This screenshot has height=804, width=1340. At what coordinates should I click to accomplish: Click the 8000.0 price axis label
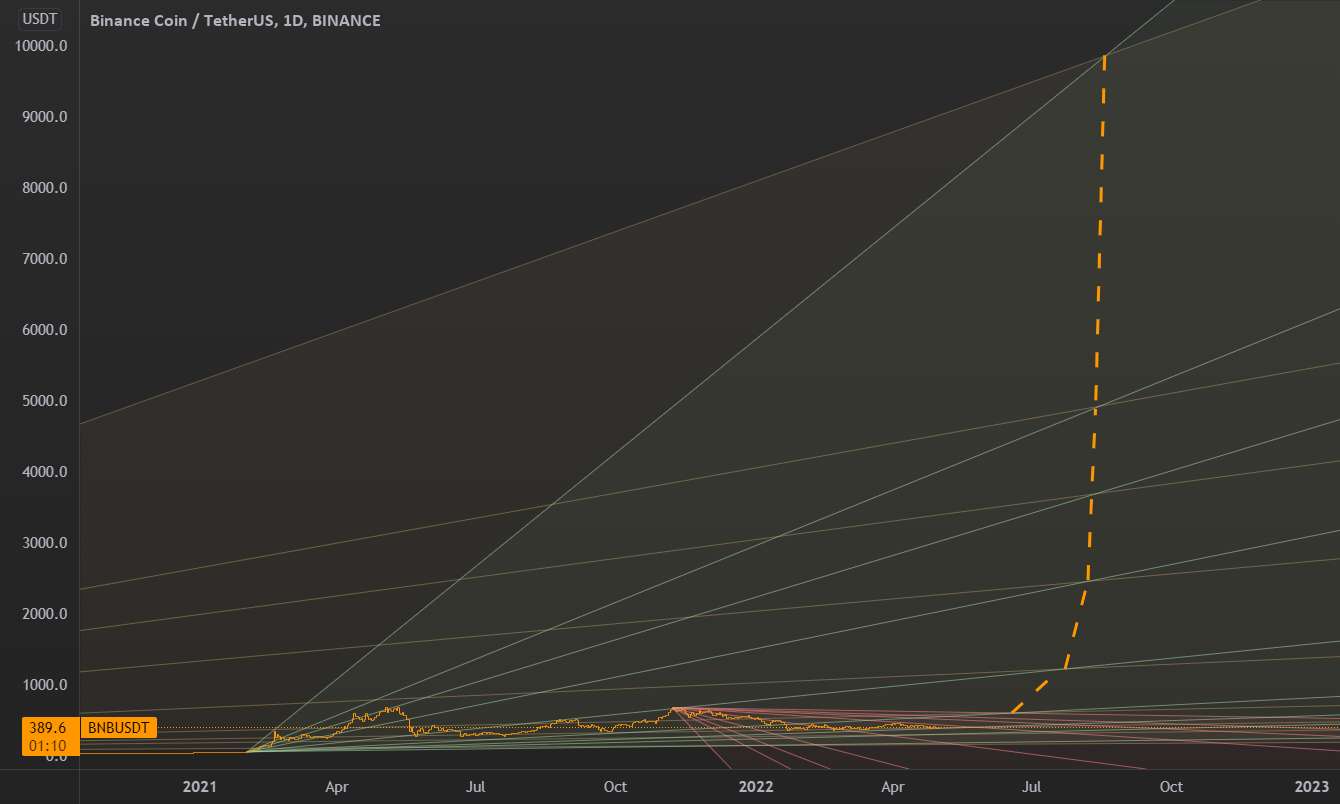click(44, 188)
